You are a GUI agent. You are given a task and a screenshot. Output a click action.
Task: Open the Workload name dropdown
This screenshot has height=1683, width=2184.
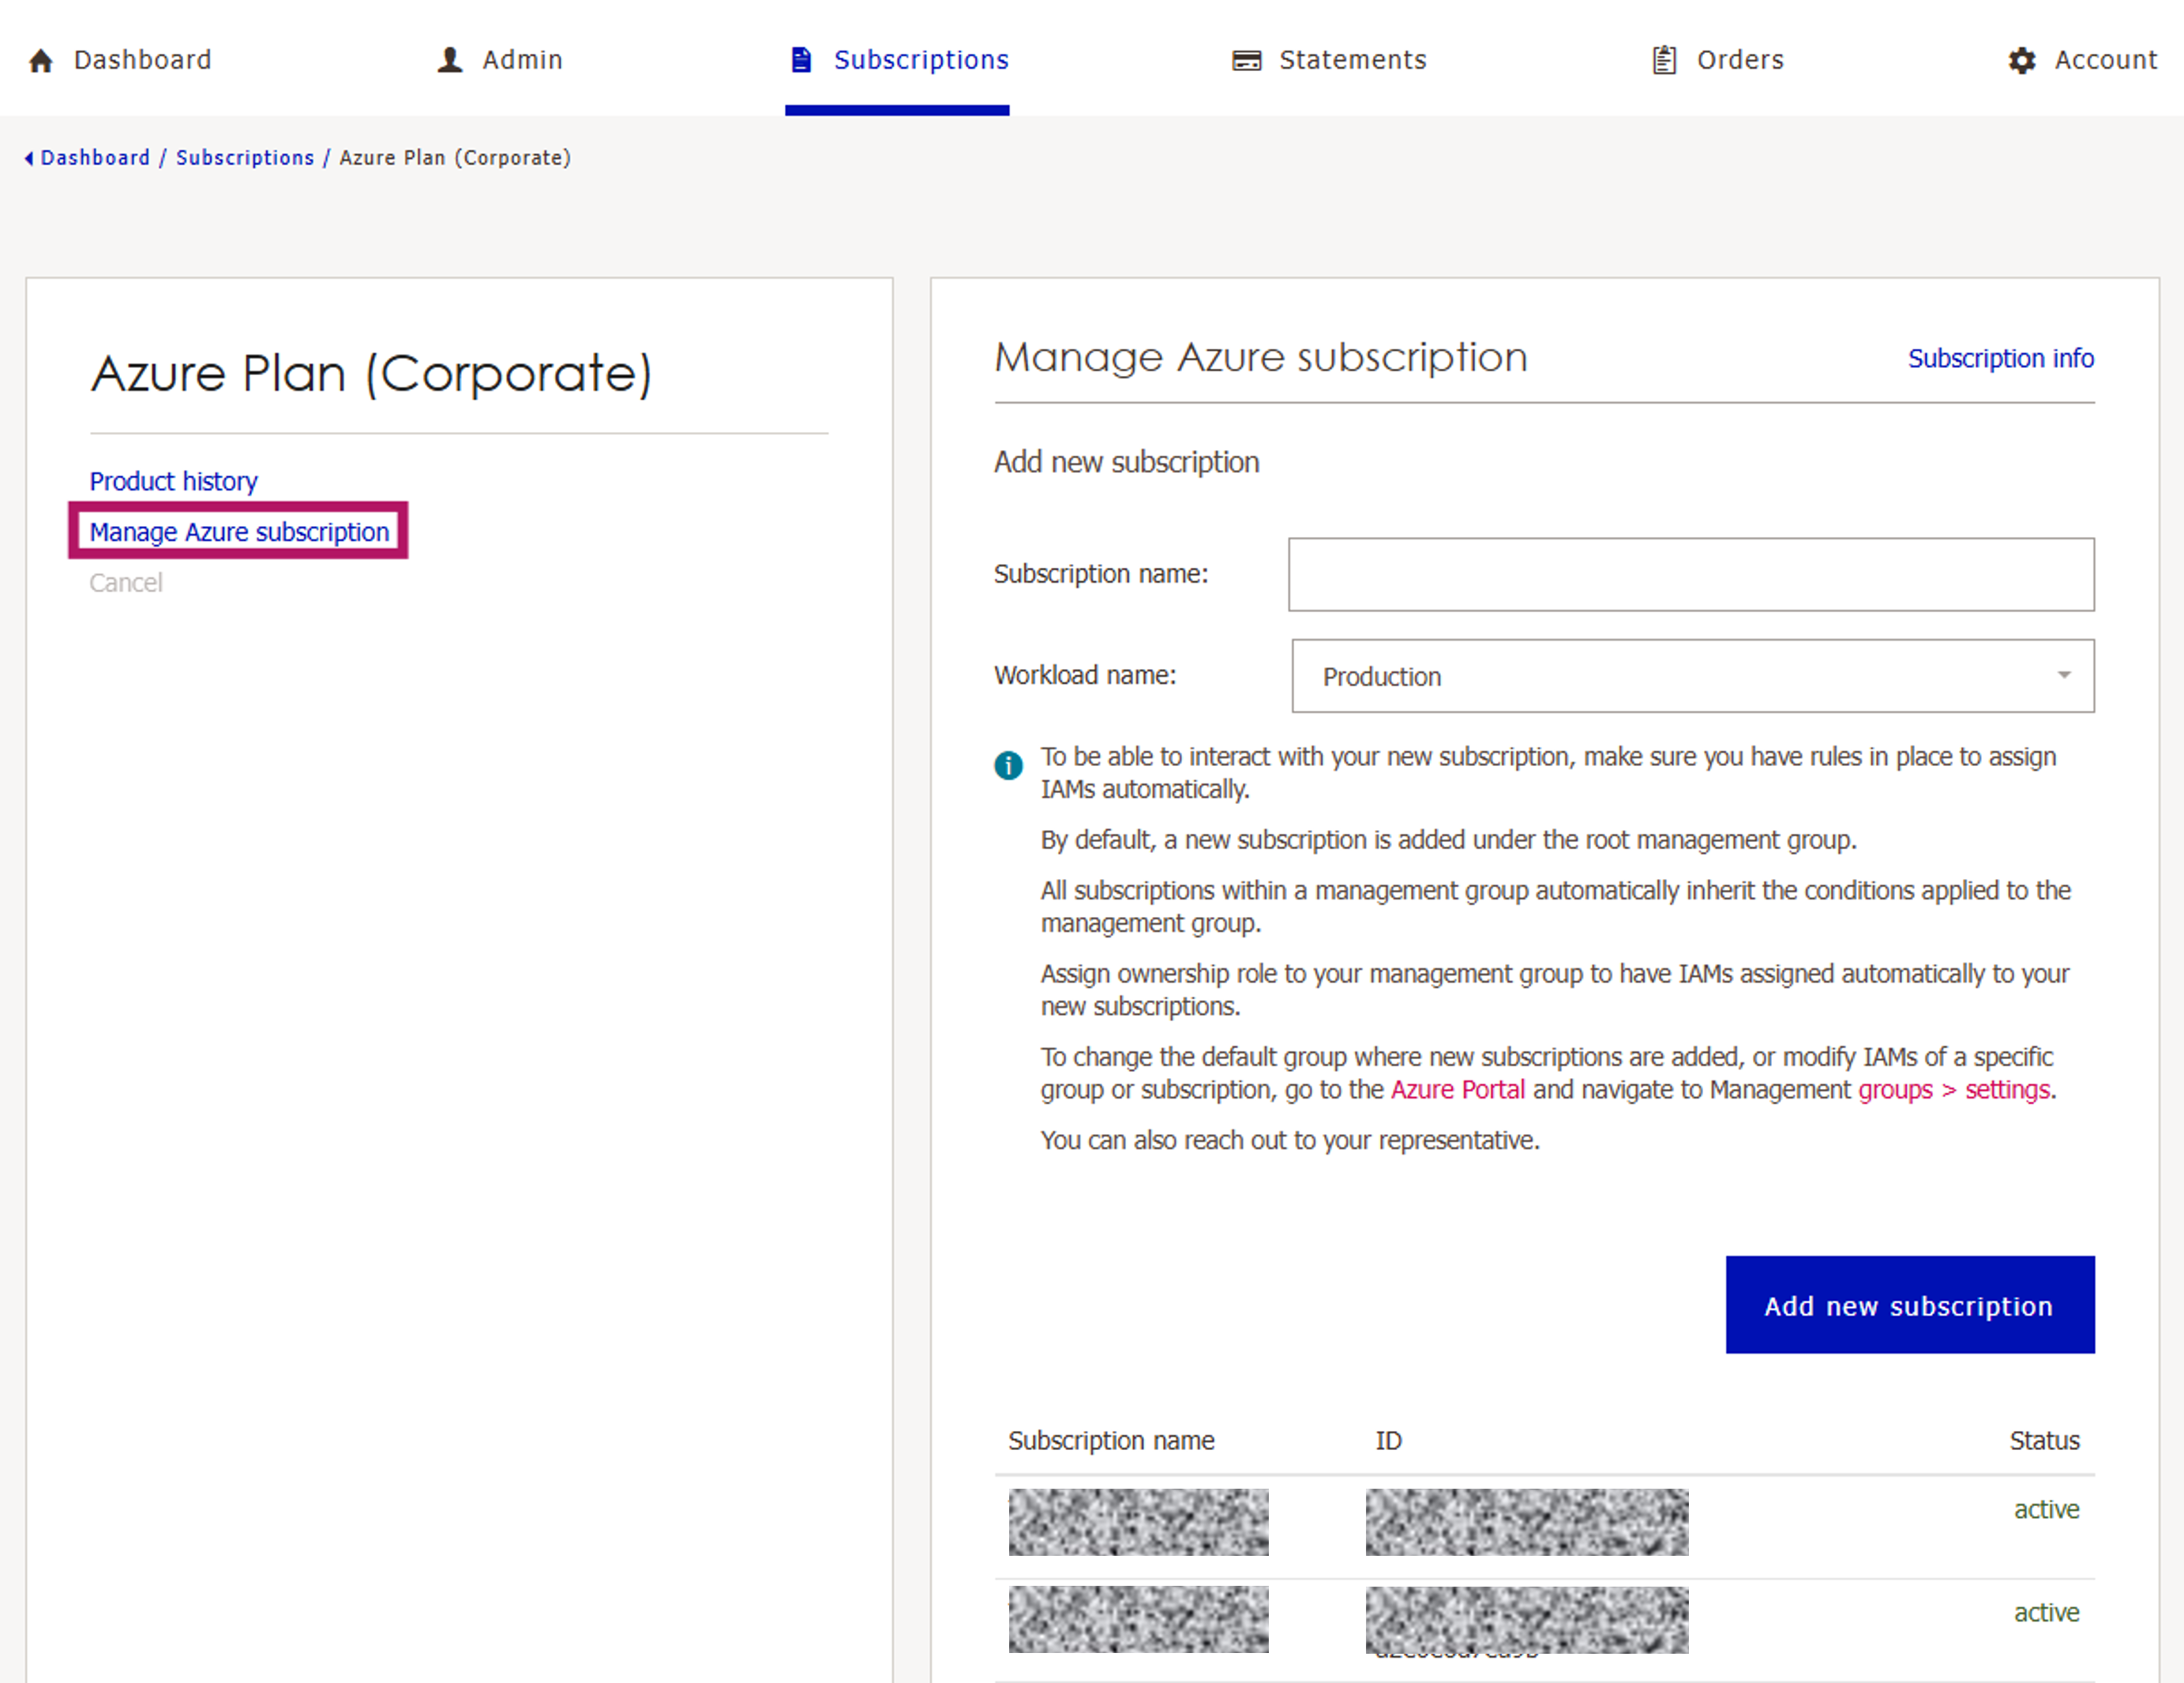[1691, 676]
